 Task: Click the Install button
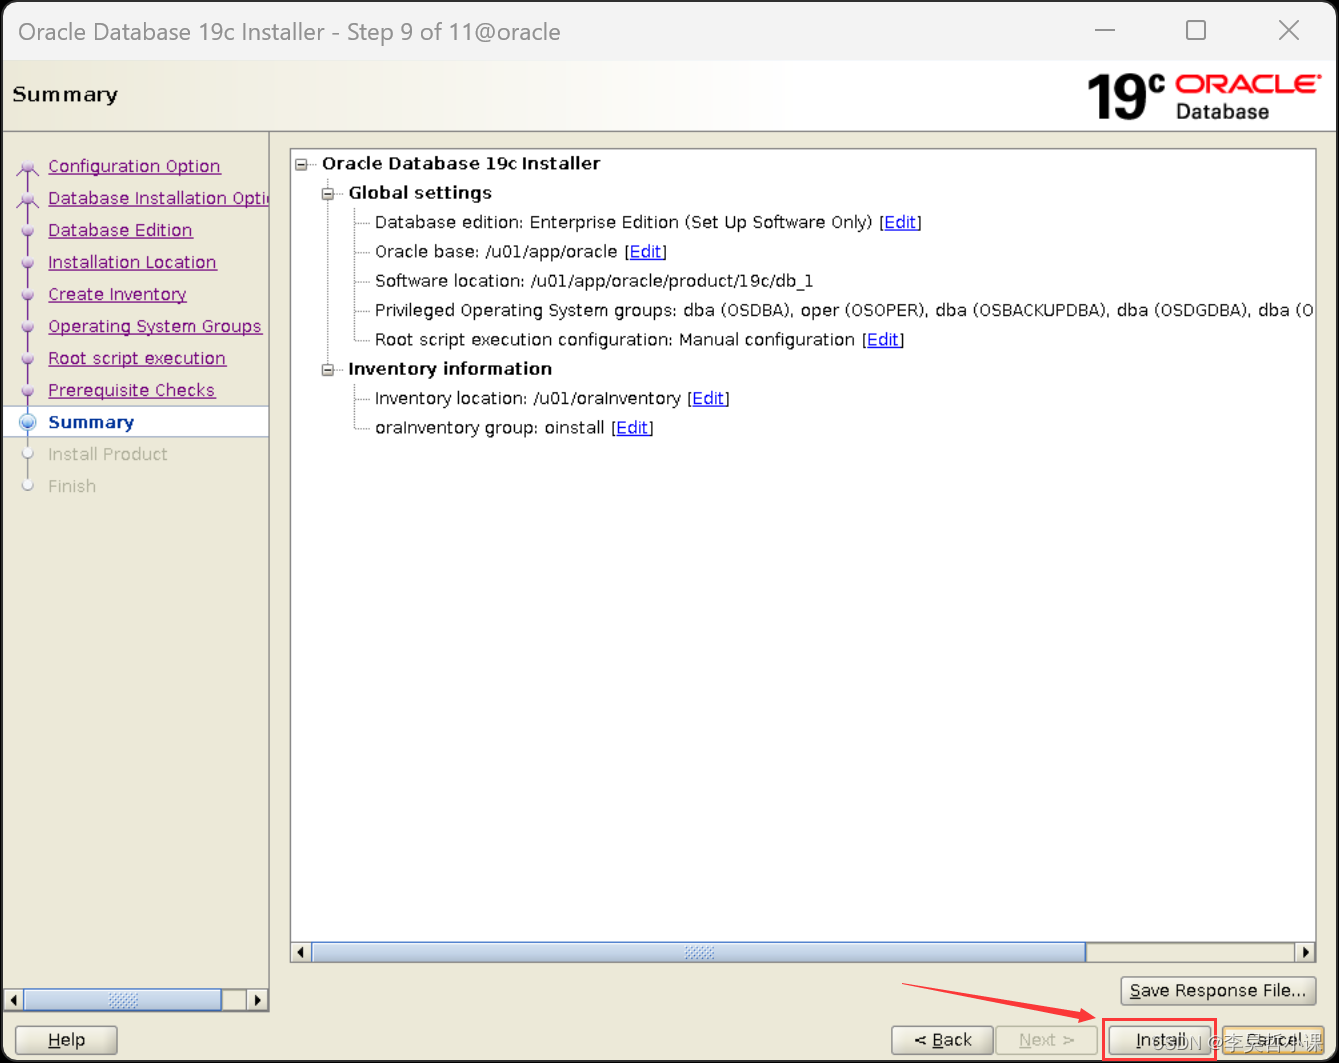[1160, 1040]
